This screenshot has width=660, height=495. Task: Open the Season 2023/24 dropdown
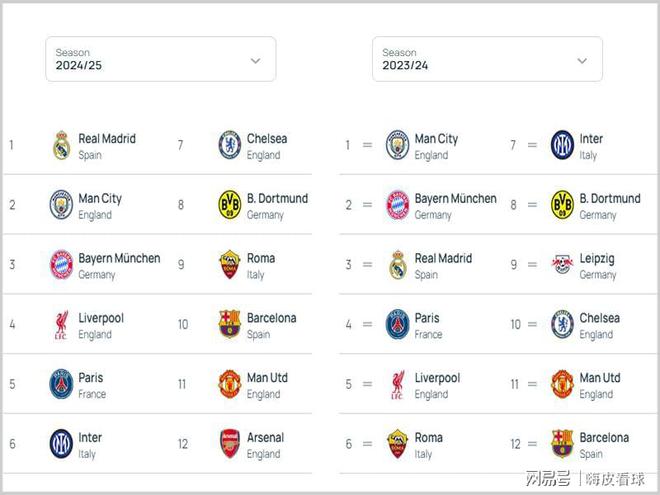pyautogui.click(x=487, y=60)
